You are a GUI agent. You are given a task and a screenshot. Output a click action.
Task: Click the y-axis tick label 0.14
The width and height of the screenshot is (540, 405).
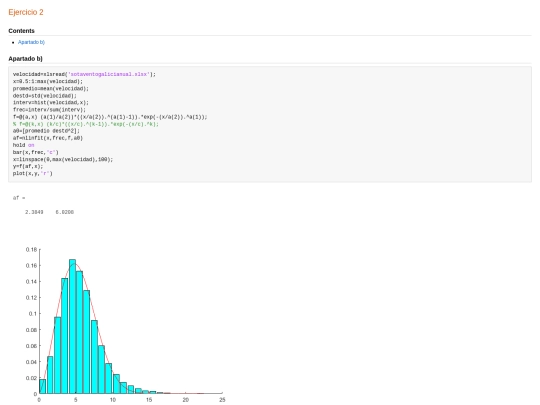click(31, 282)
